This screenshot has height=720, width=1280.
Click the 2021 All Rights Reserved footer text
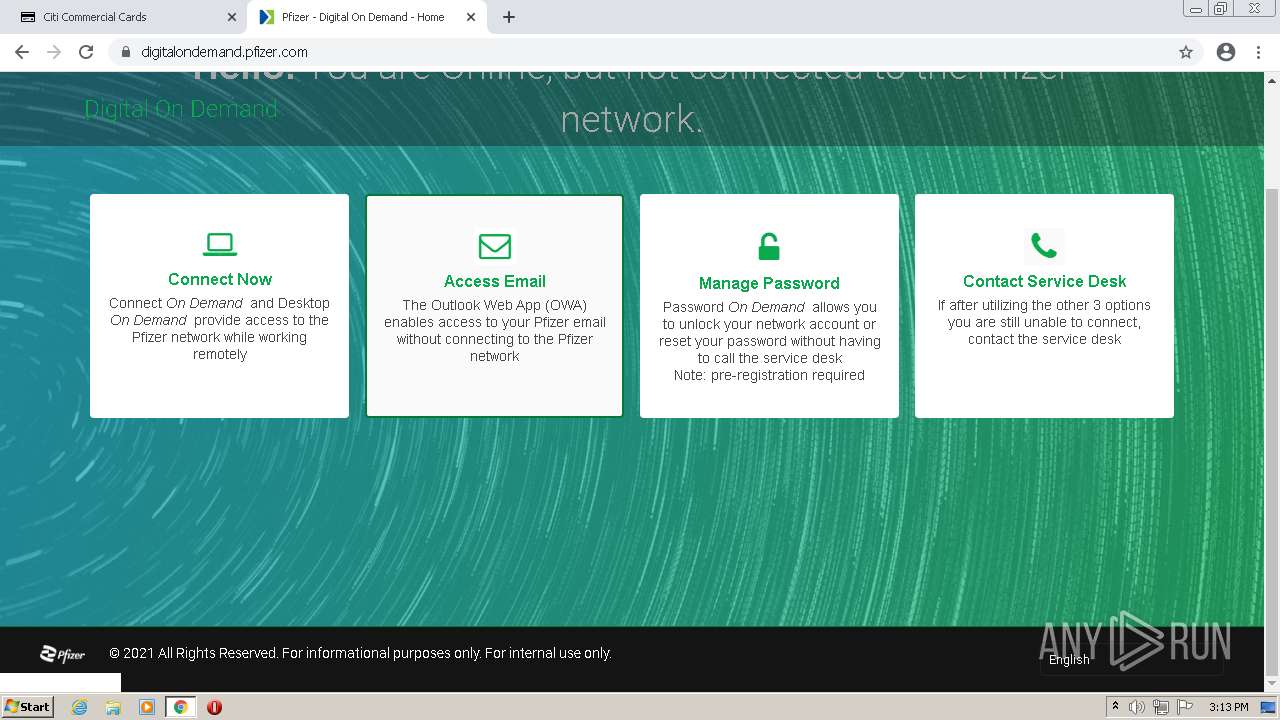coord(360,653)
